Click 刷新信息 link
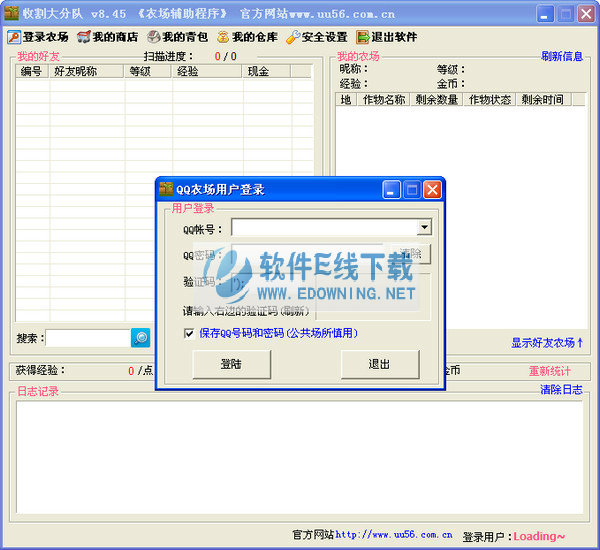The height and width of the screenshot is (550, 600). click(x=562, y=57)
